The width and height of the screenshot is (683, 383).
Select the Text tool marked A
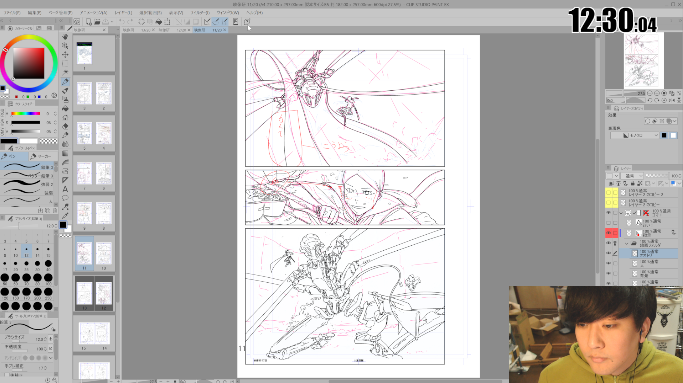tap(65, 189)
